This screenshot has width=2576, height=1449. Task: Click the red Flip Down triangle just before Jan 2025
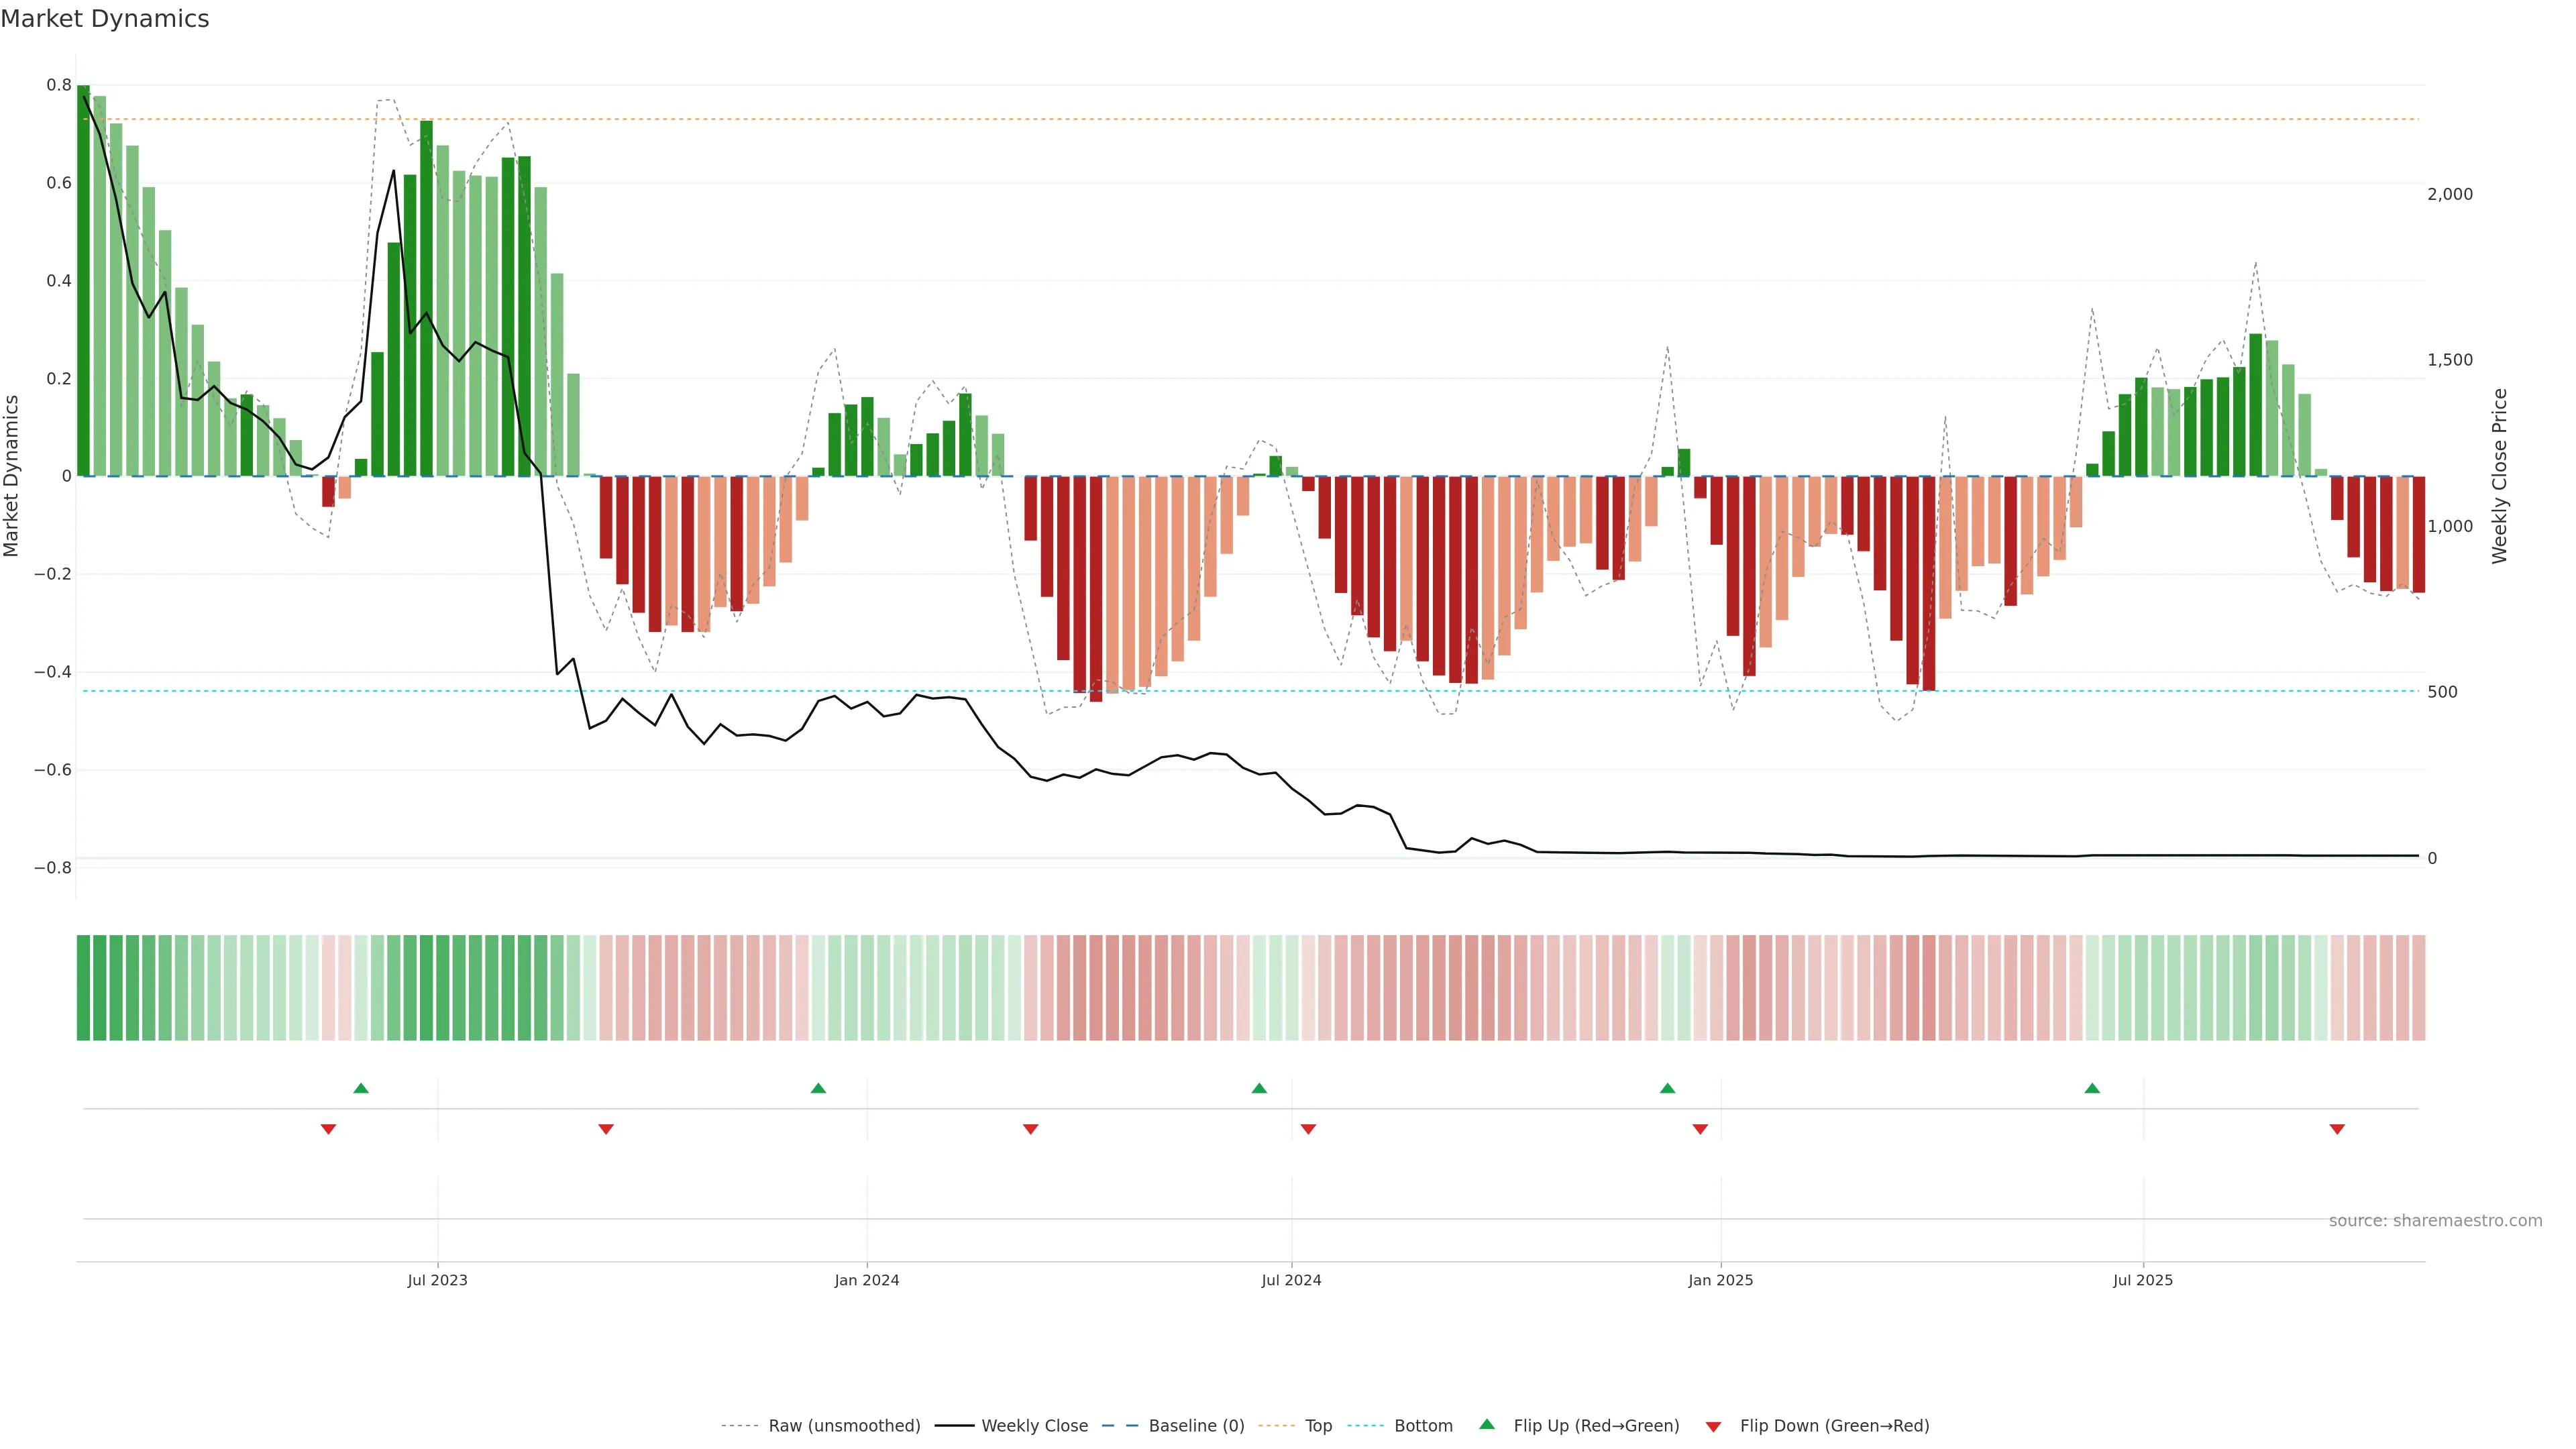[x=1700, y=1129]
